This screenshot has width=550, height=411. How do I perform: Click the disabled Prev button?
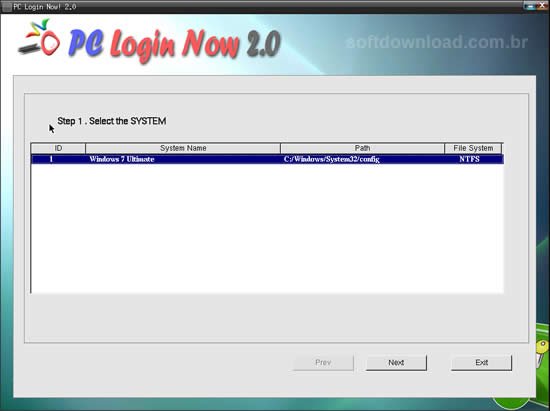tap(323, 362)
